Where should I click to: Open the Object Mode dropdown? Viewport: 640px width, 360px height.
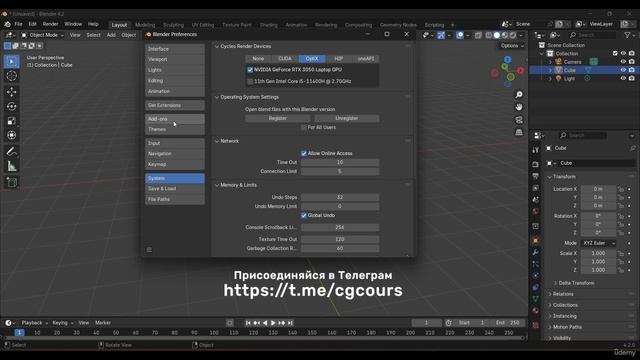(42, 35)
